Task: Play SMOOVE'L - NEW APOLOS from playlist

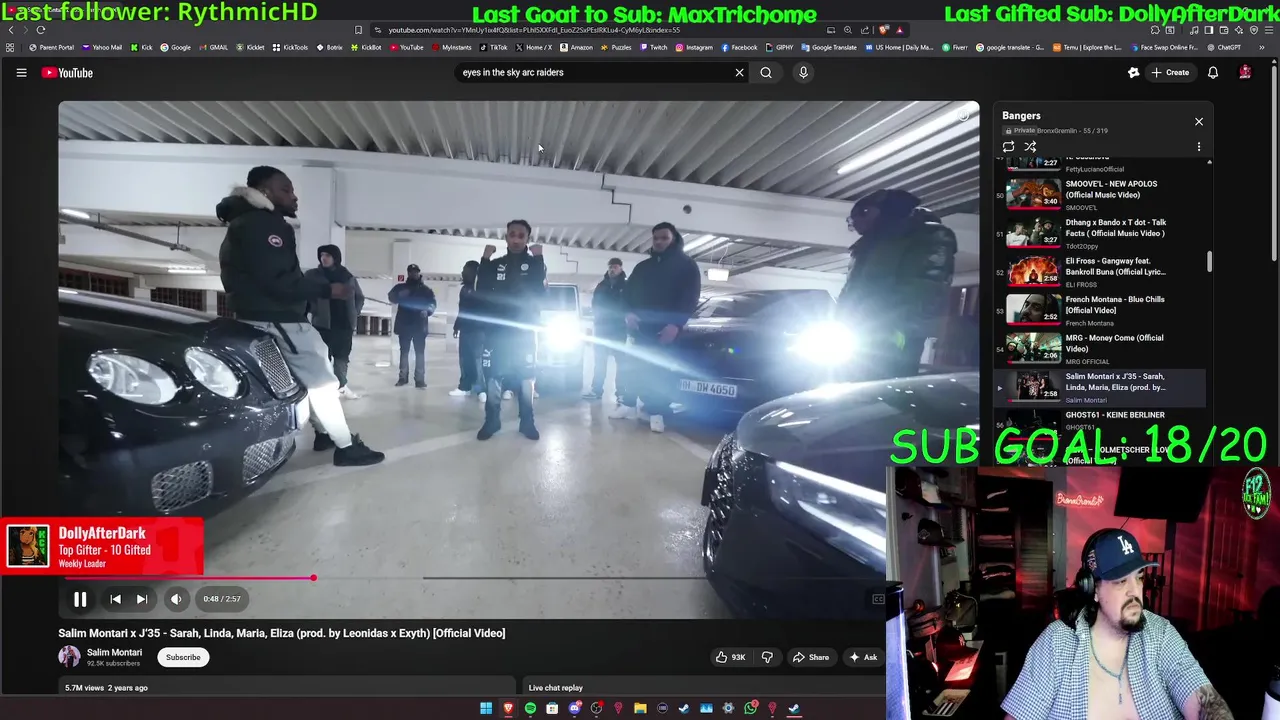Action: pyautogui.click(x=1100, y=194)
